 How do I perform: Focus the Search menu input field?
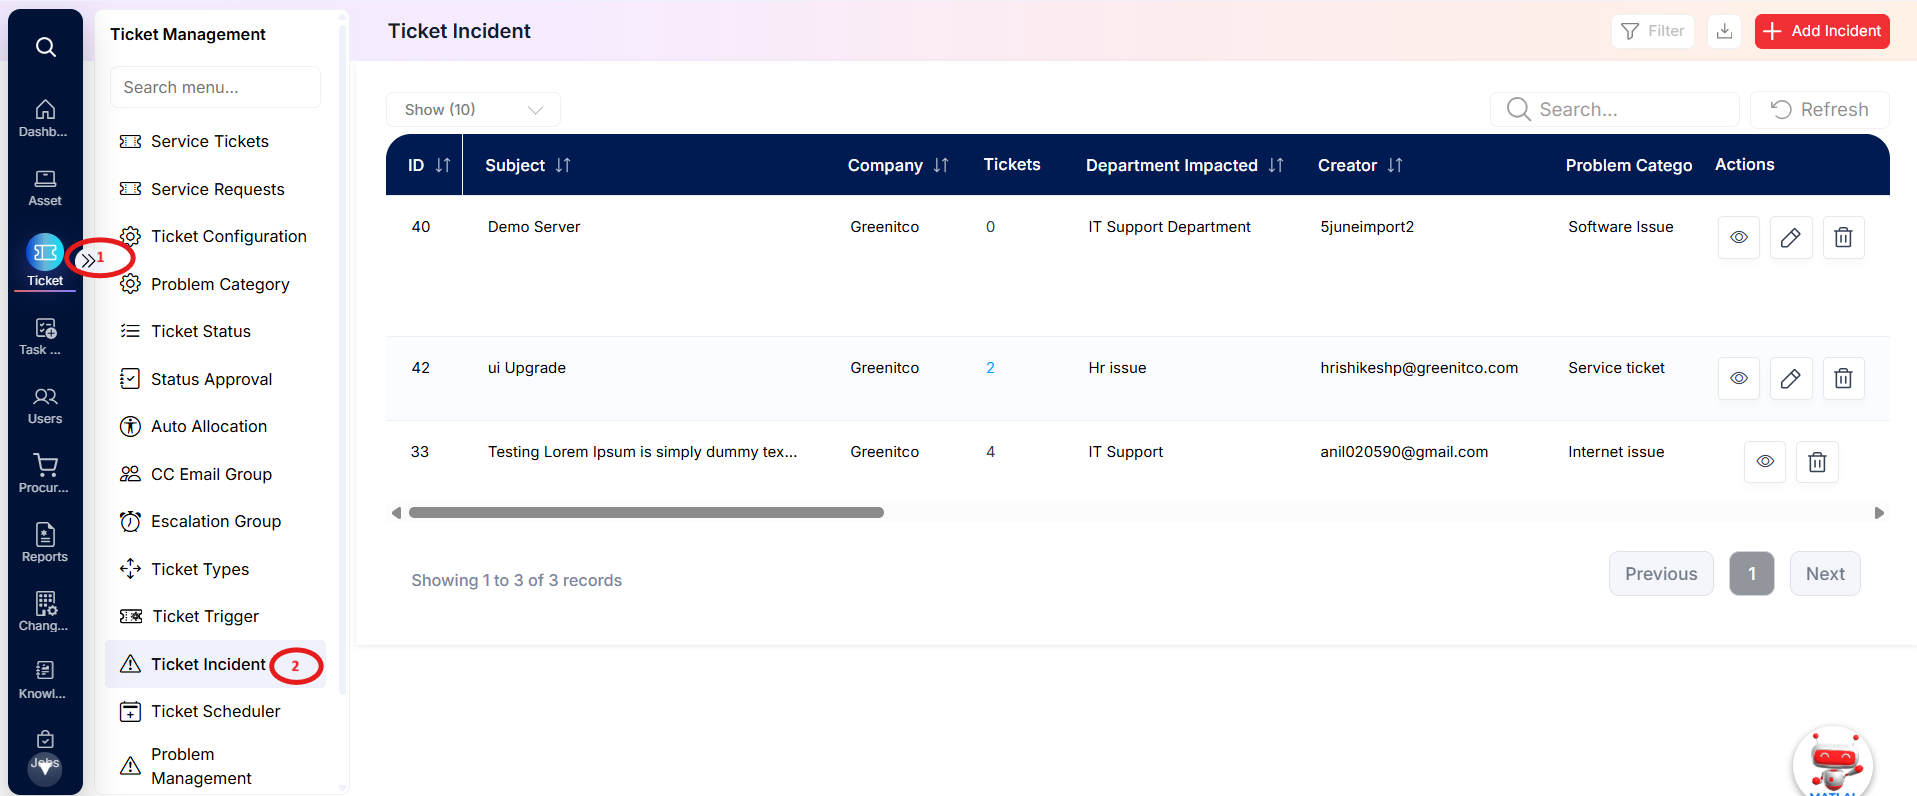(215, 87)
